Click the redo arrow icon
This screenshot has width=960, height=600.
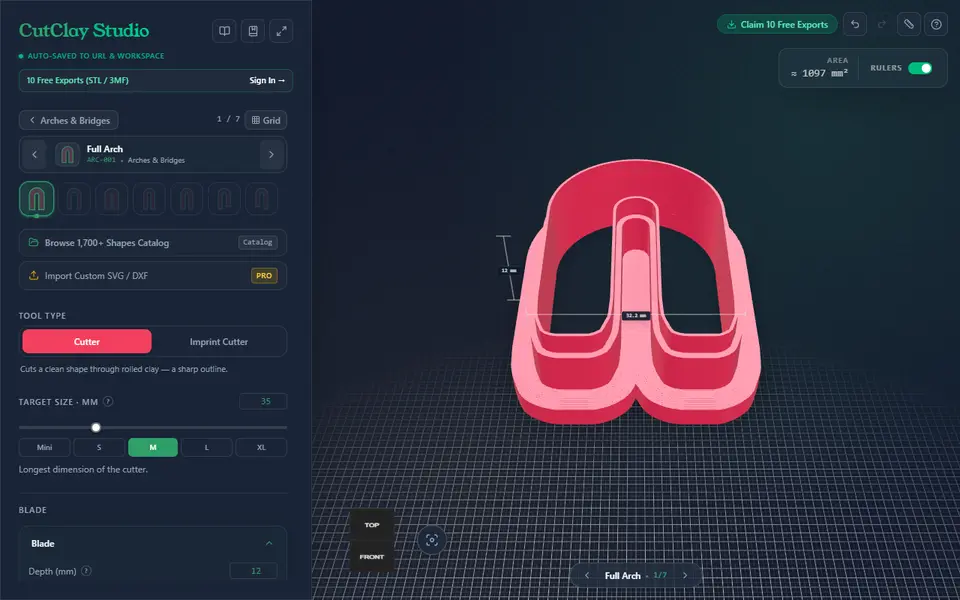point(882,24)
